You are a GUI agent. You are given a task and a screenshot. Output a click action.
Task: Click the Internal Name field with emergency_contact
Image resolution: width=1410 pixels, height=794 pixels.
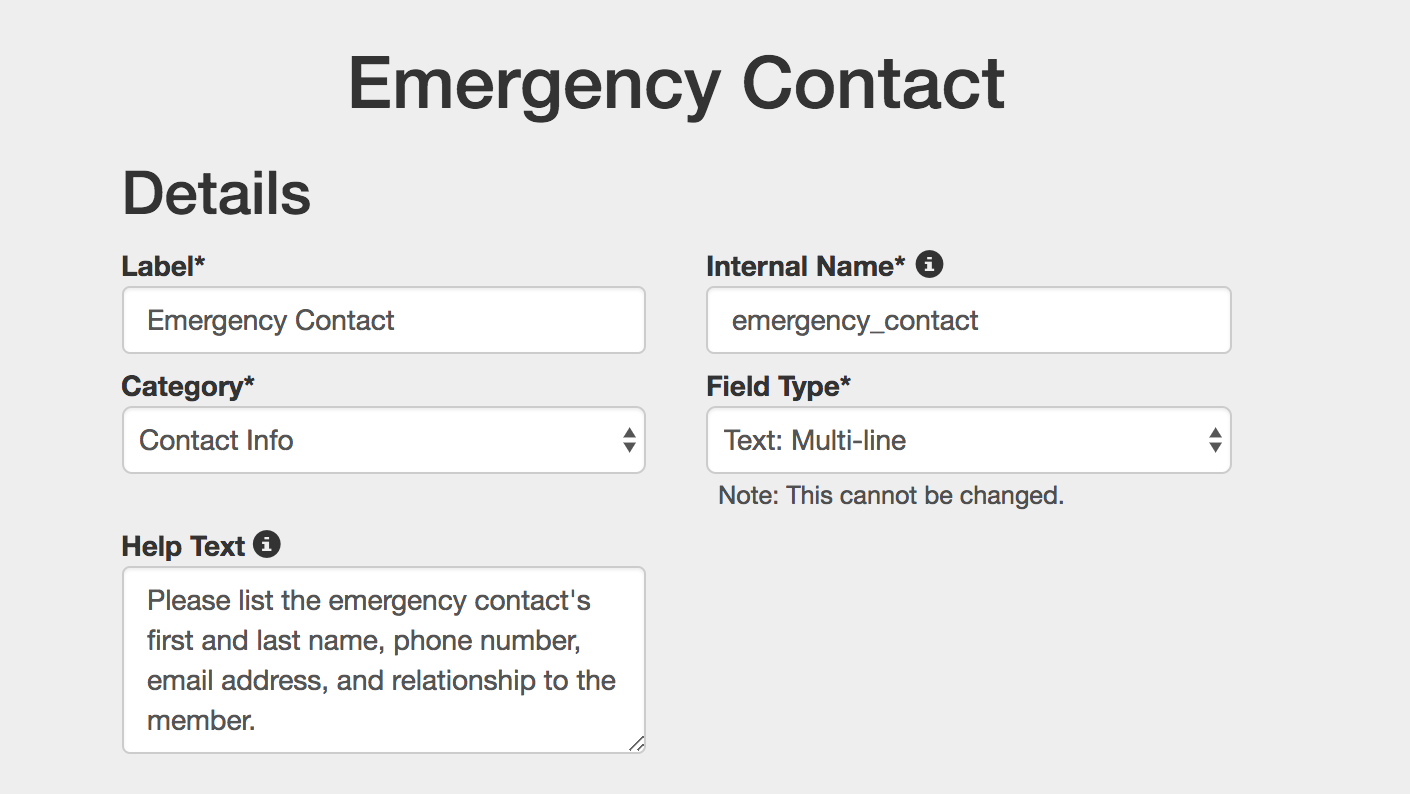coord(969,320)
